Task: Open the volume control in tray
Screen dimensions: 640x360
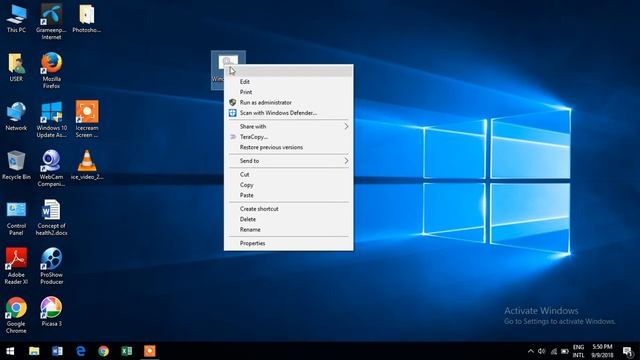Action: pos(542,351)
